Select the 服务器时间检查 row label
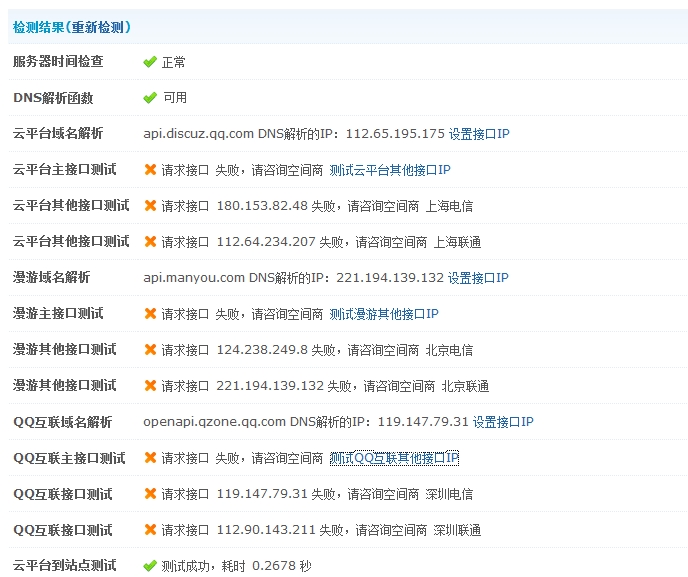 (58, 61)
